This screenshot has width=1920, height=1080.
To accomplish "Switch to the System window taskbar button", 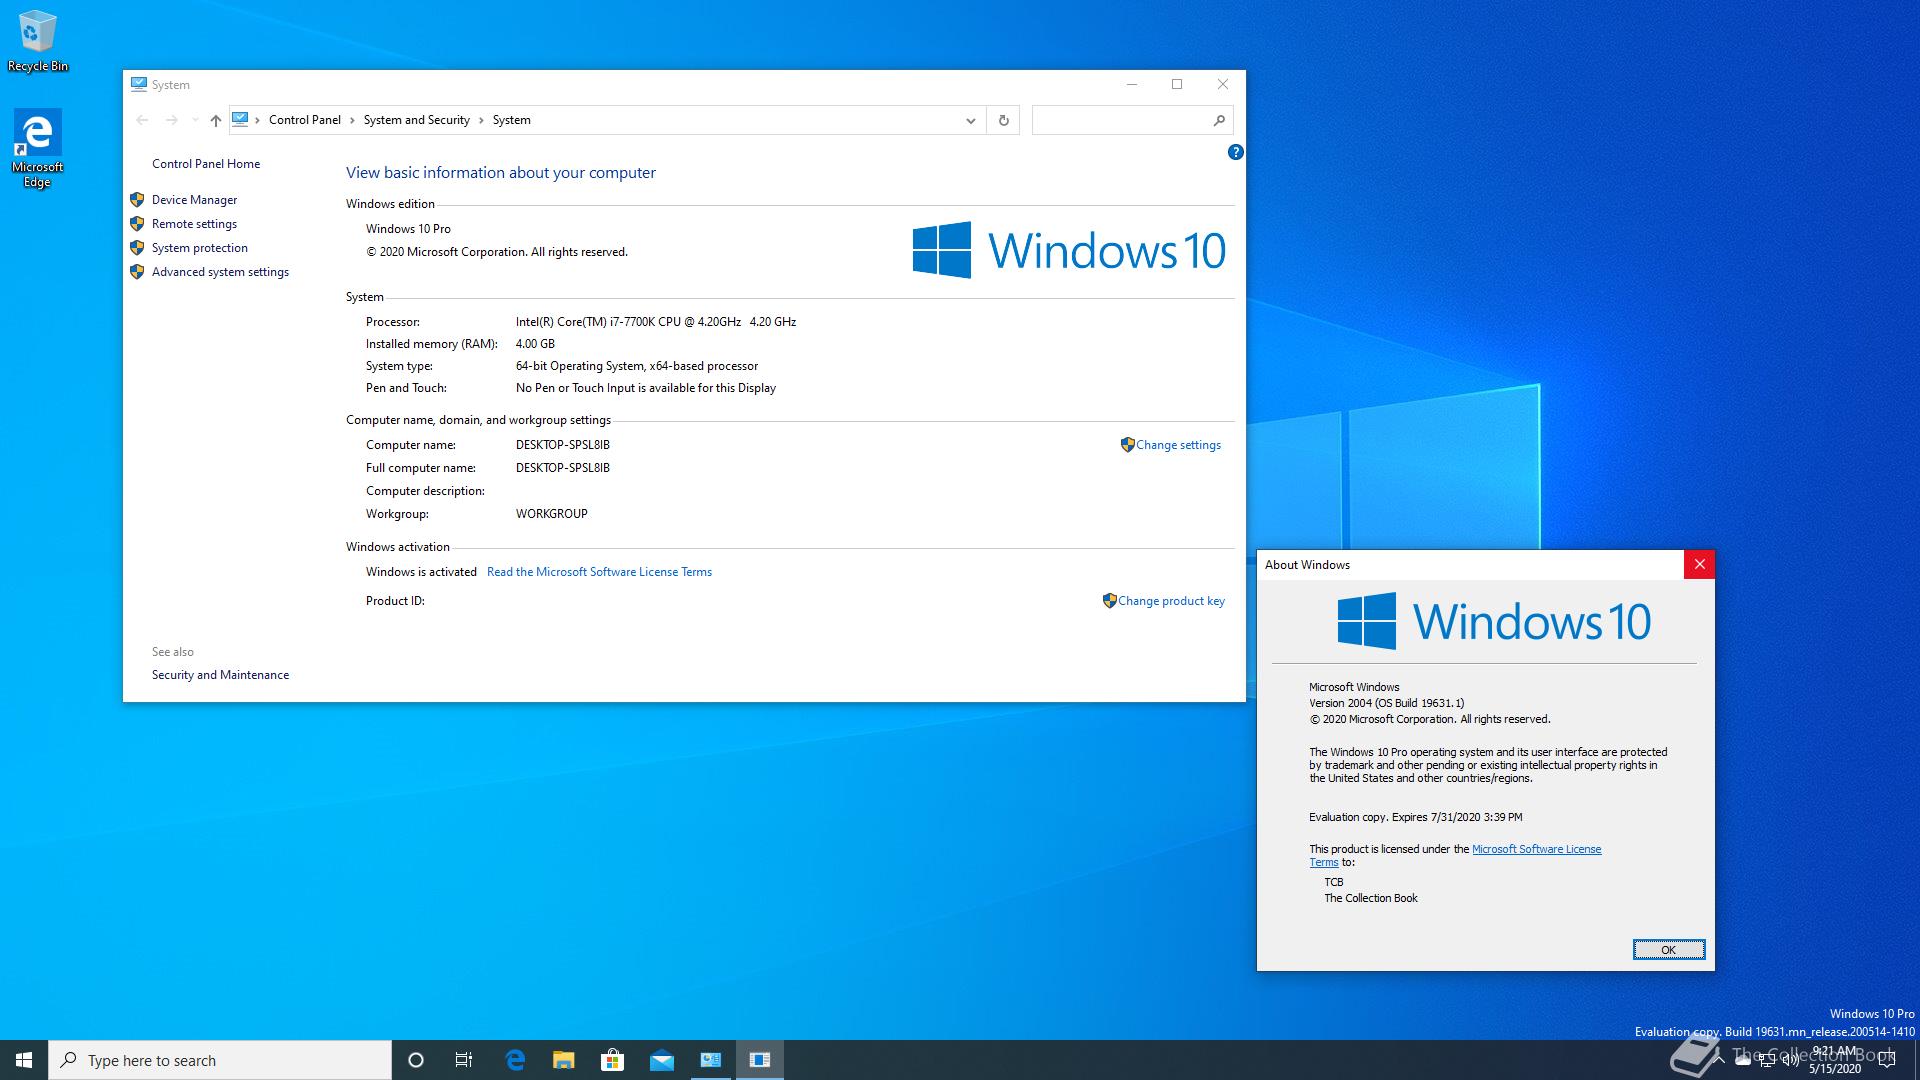I will coord(711,1060).
